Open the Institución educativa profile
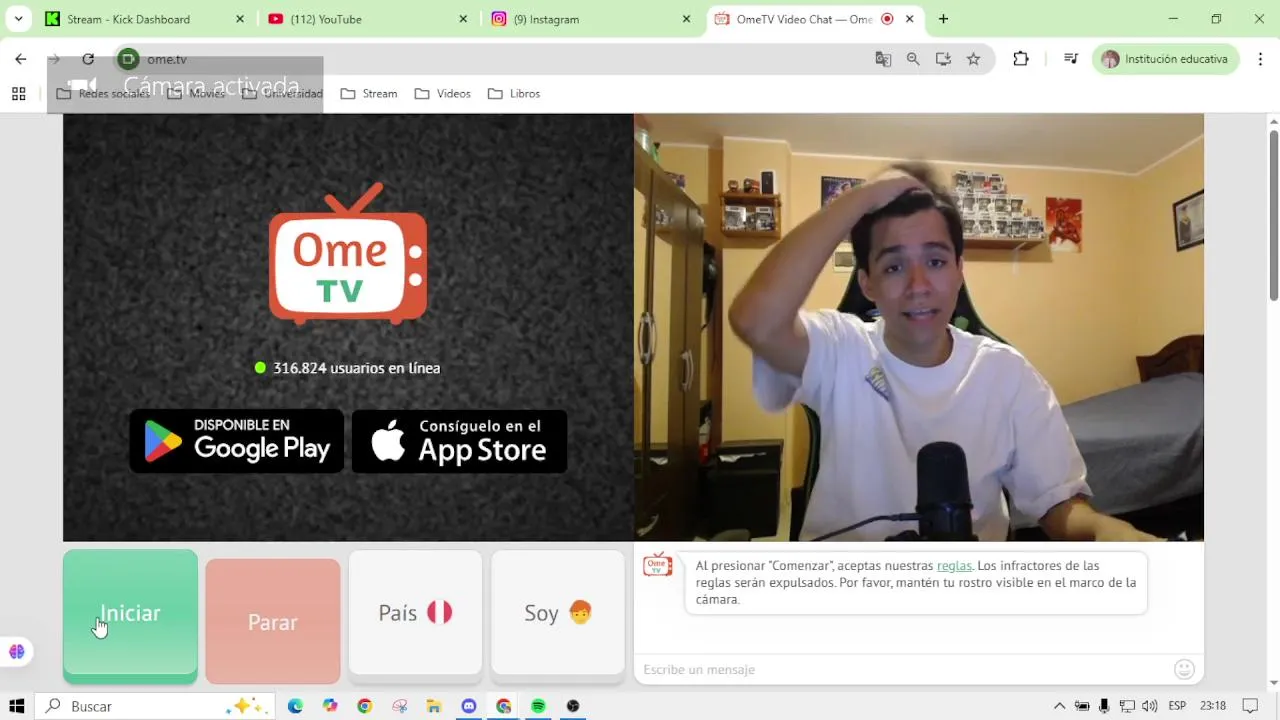The image size is (1280, 720). click(1165, 59)
